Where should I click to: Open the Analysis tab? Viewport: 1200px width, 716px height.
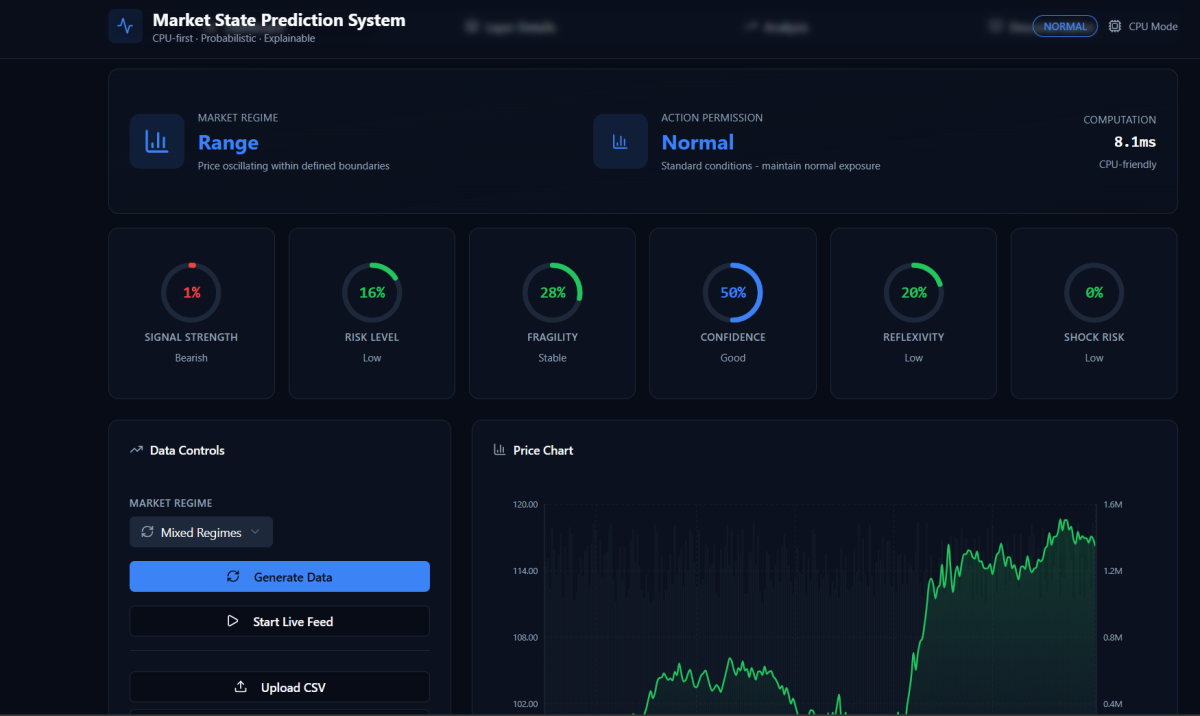778,28
